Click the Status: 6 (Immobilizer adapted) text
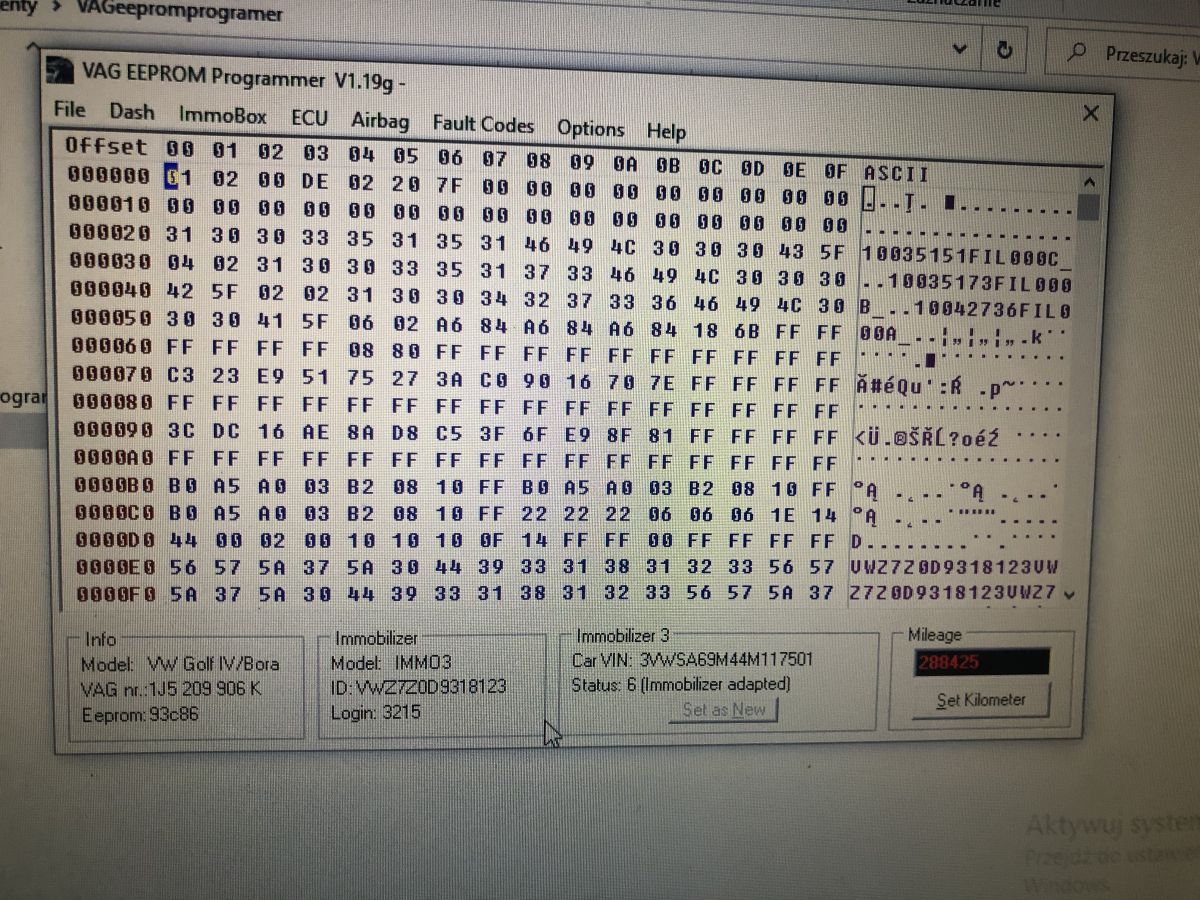 pos(680,685)
